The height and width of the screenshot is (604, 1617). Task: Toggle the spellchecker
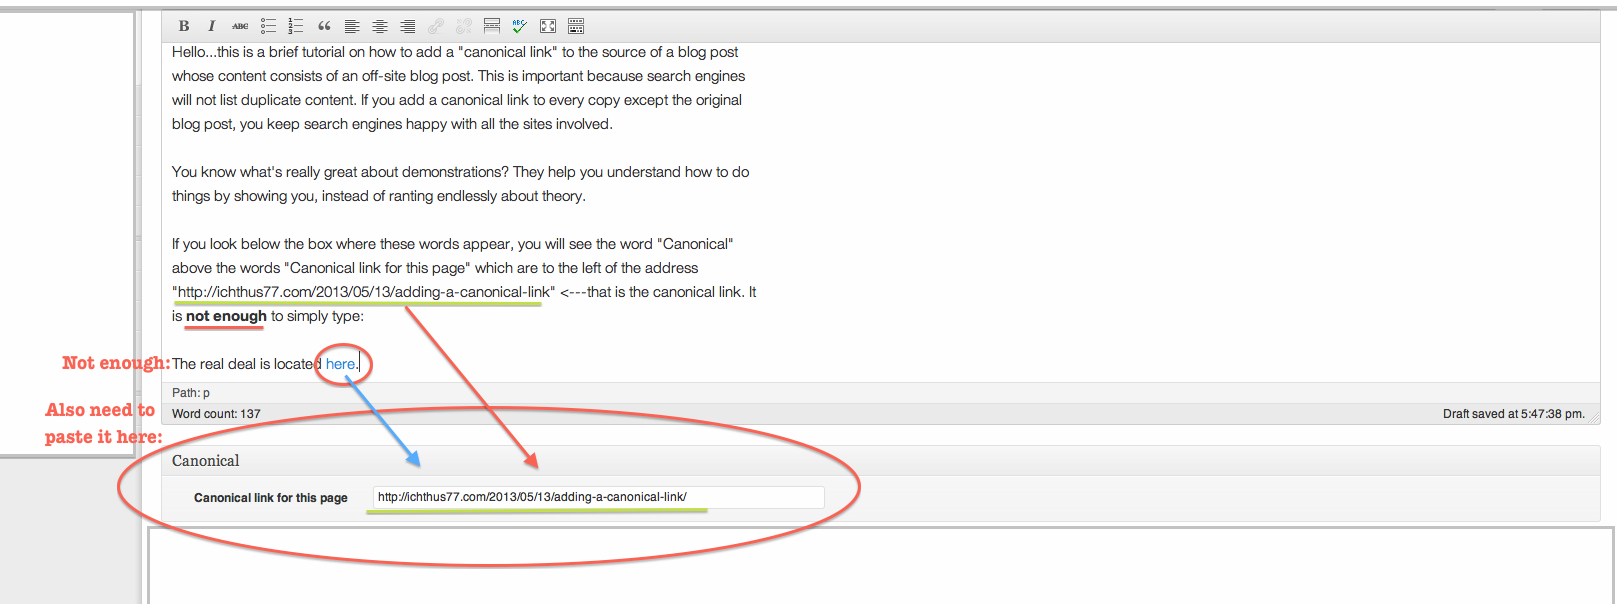tap(520, 26)
